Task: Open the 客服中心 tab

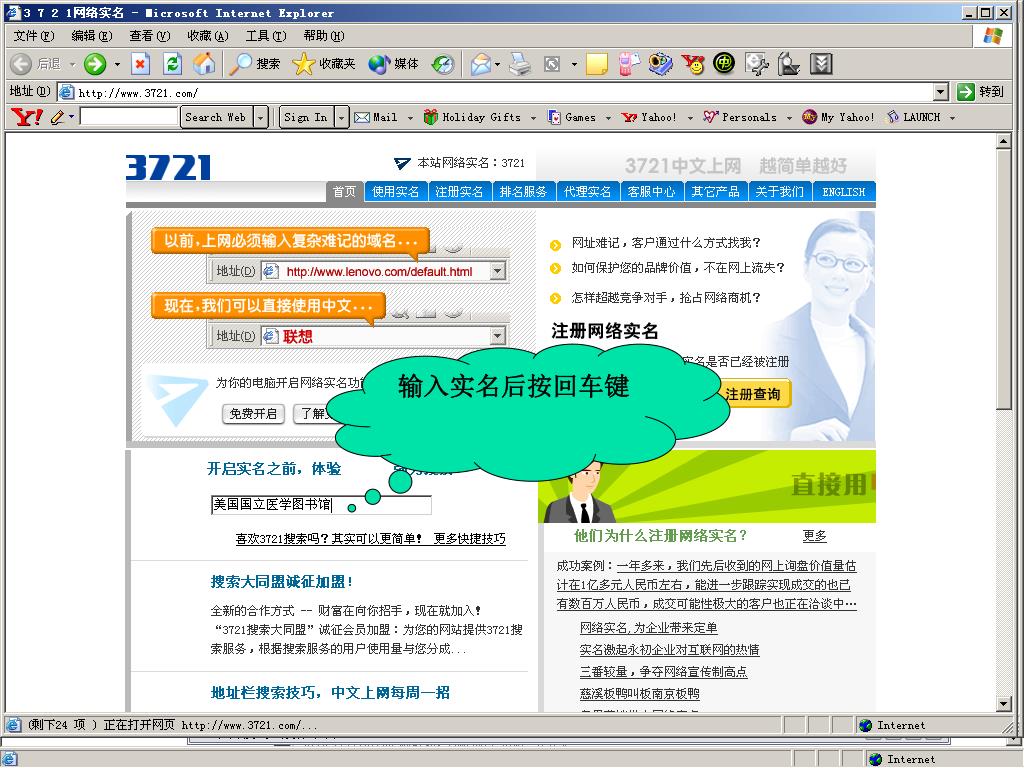Action: 651,191
